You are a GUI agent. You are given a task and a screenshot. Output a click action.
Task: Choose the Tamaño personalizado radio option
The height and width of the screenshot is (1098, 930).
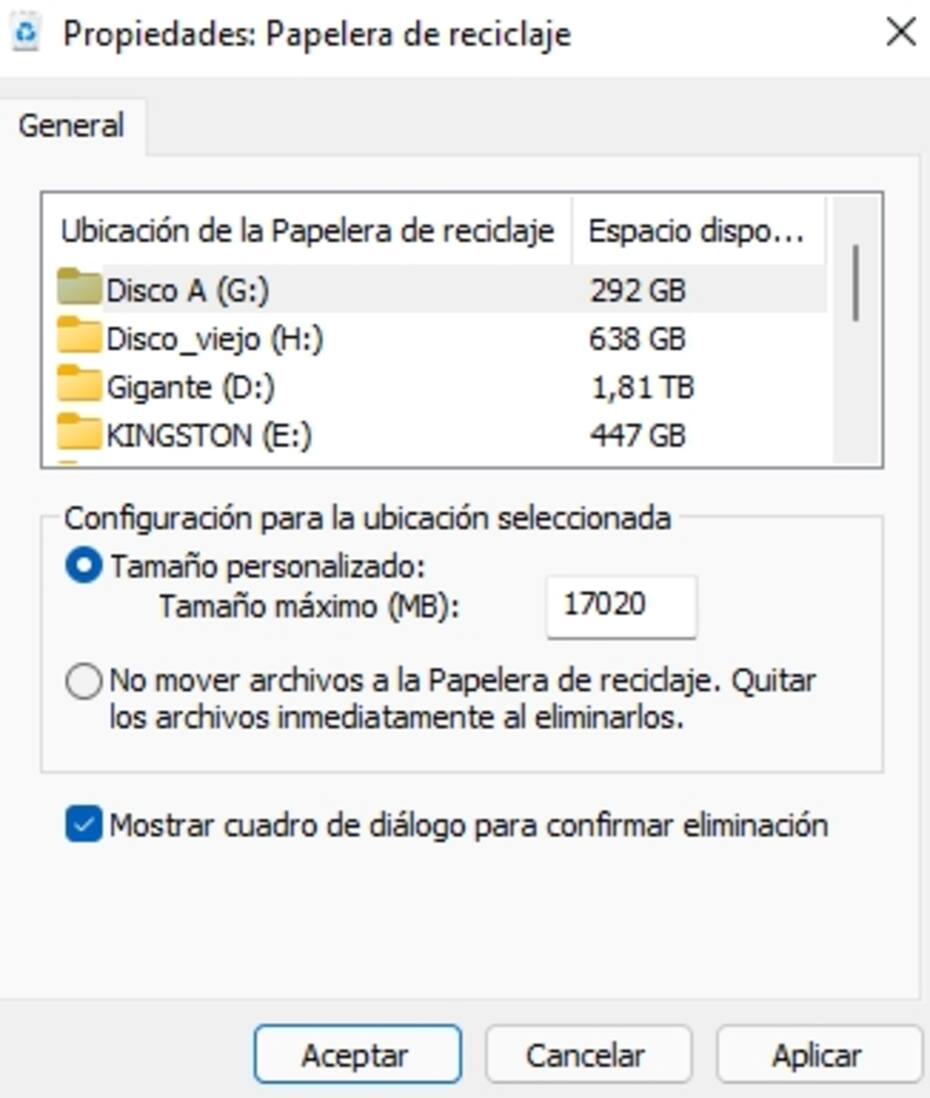83,565
